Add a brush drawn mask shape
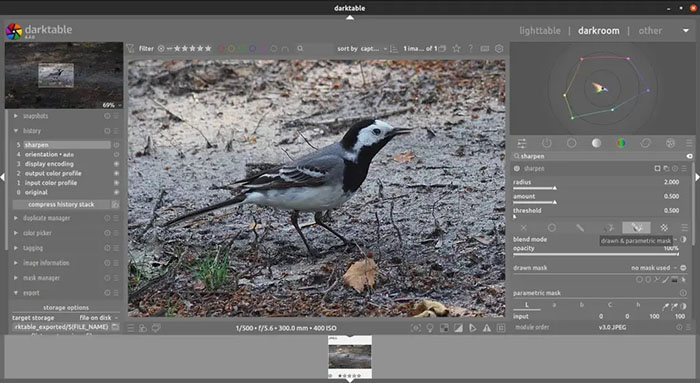The width and height of the screenshot is (700, 383). click(666, 280)
